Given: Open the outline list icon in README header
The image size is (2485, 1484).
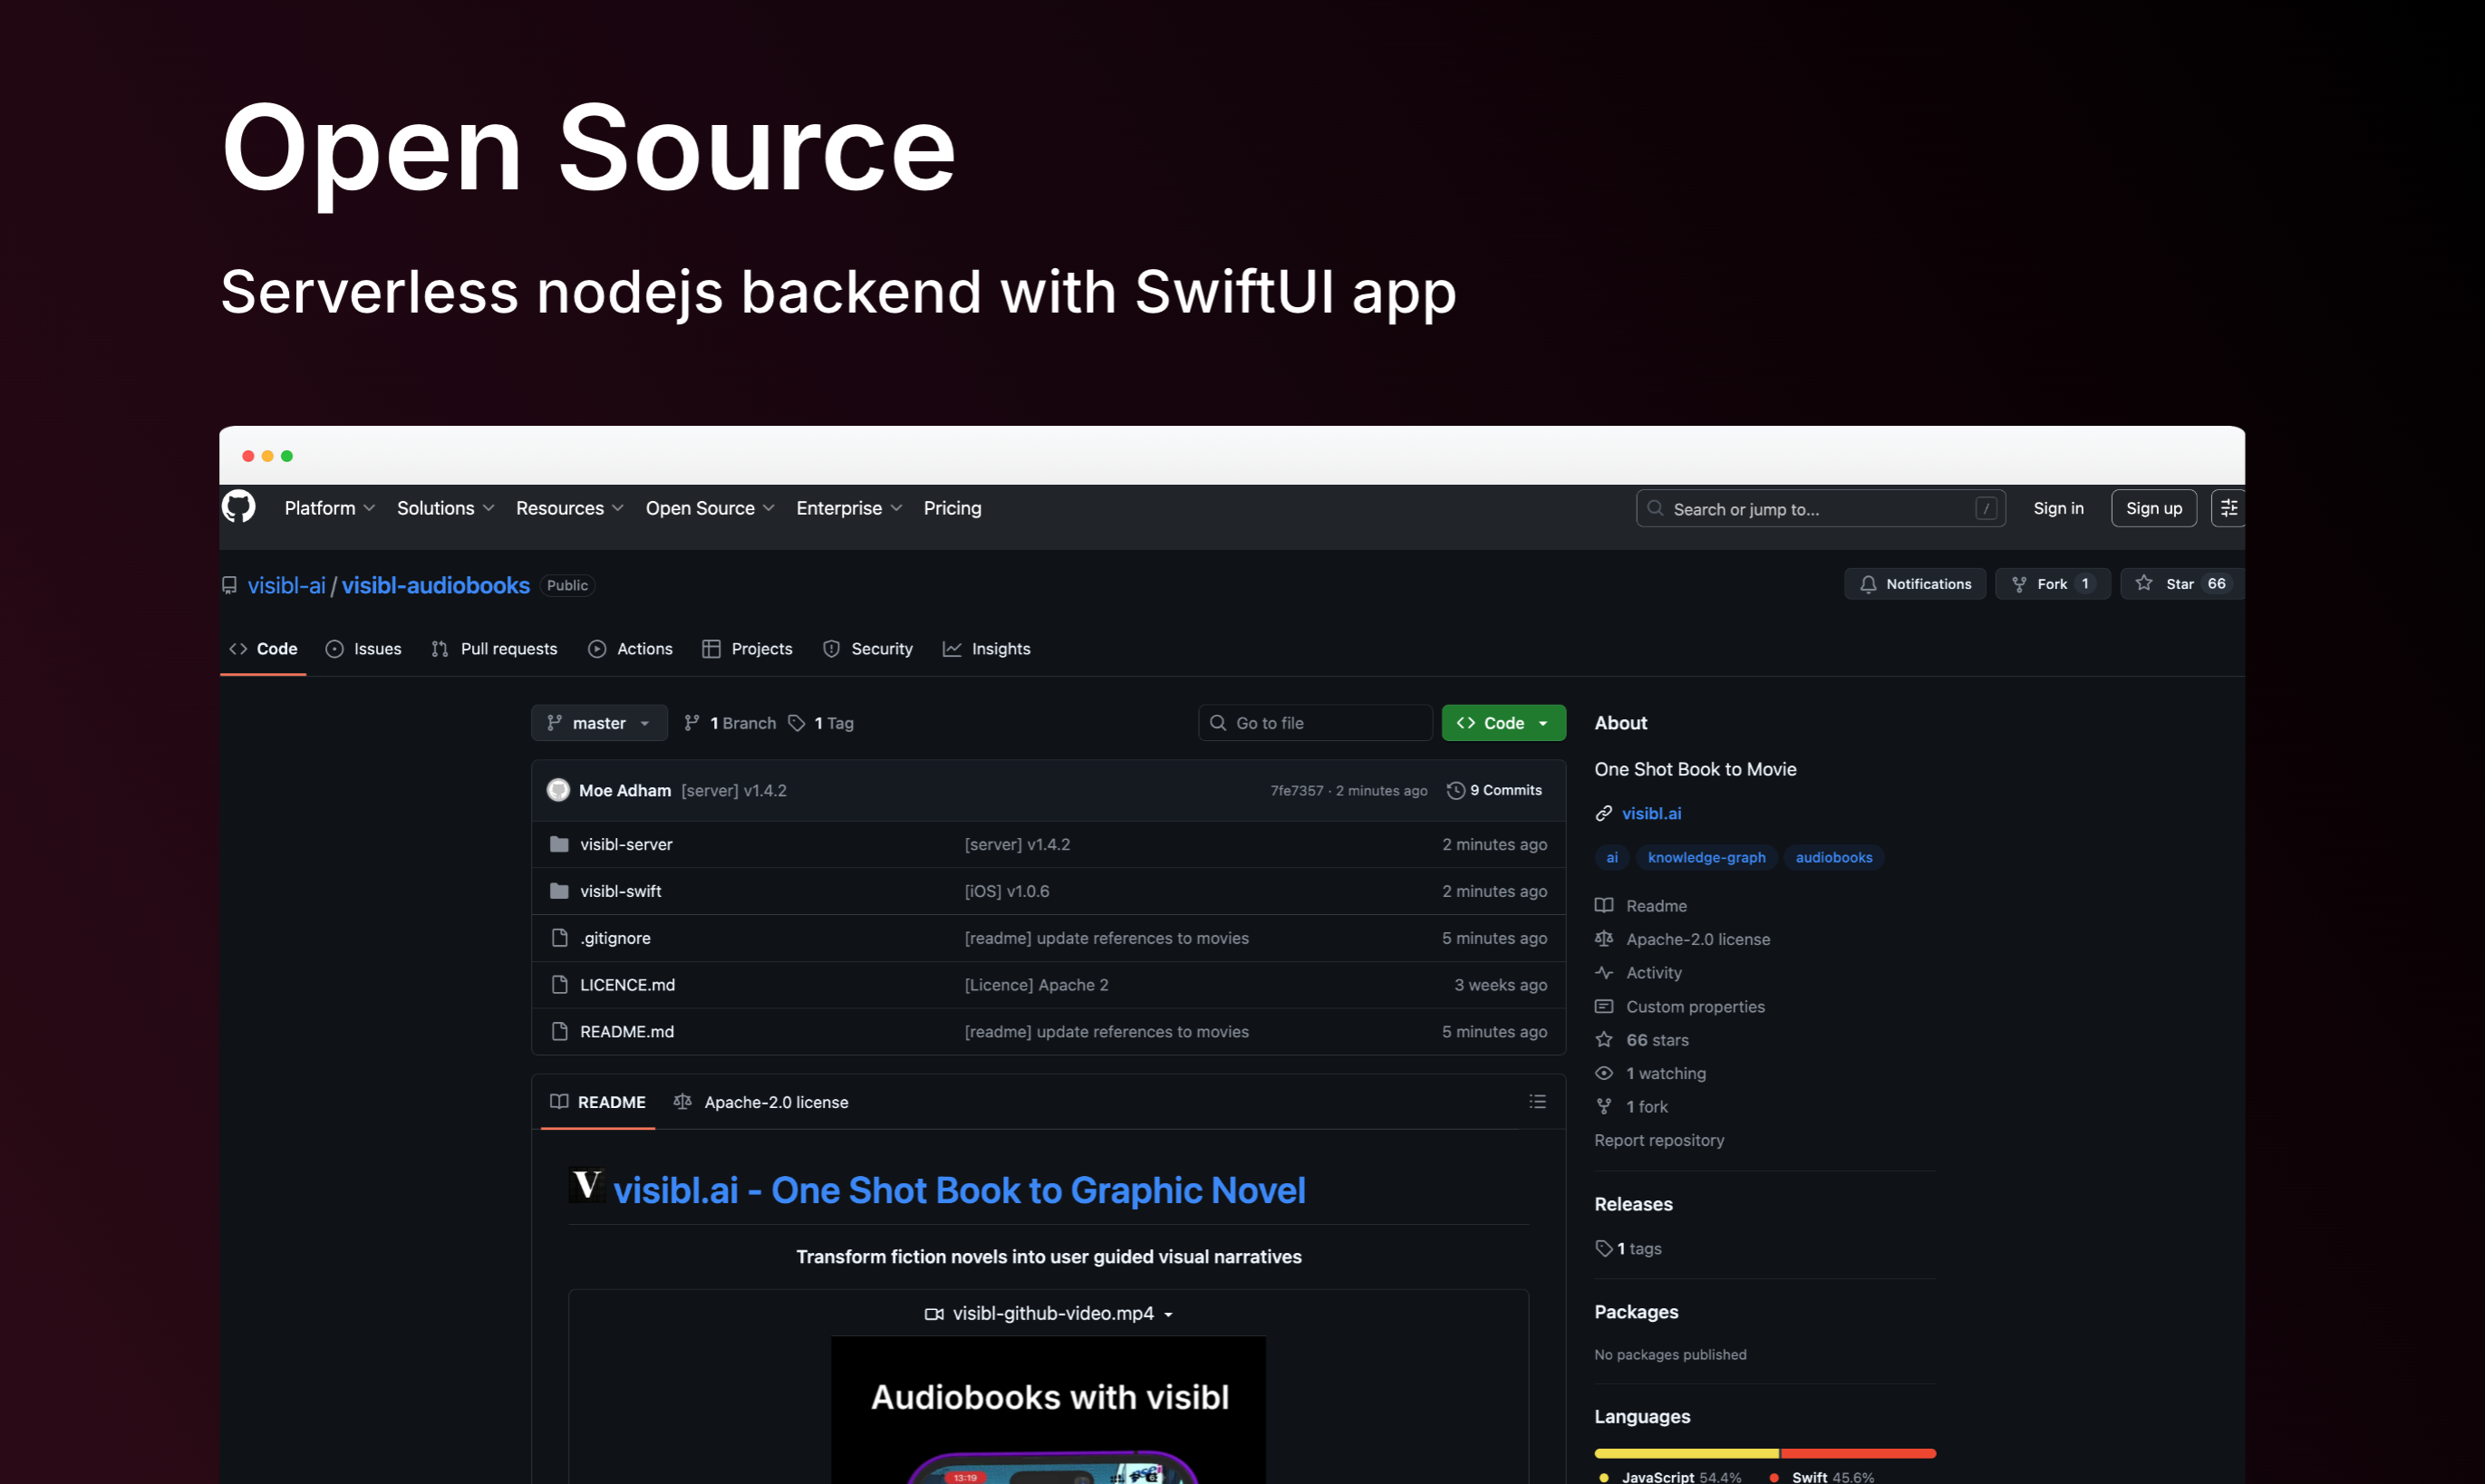Looking at the screenshot, I should [1537, 1101].
